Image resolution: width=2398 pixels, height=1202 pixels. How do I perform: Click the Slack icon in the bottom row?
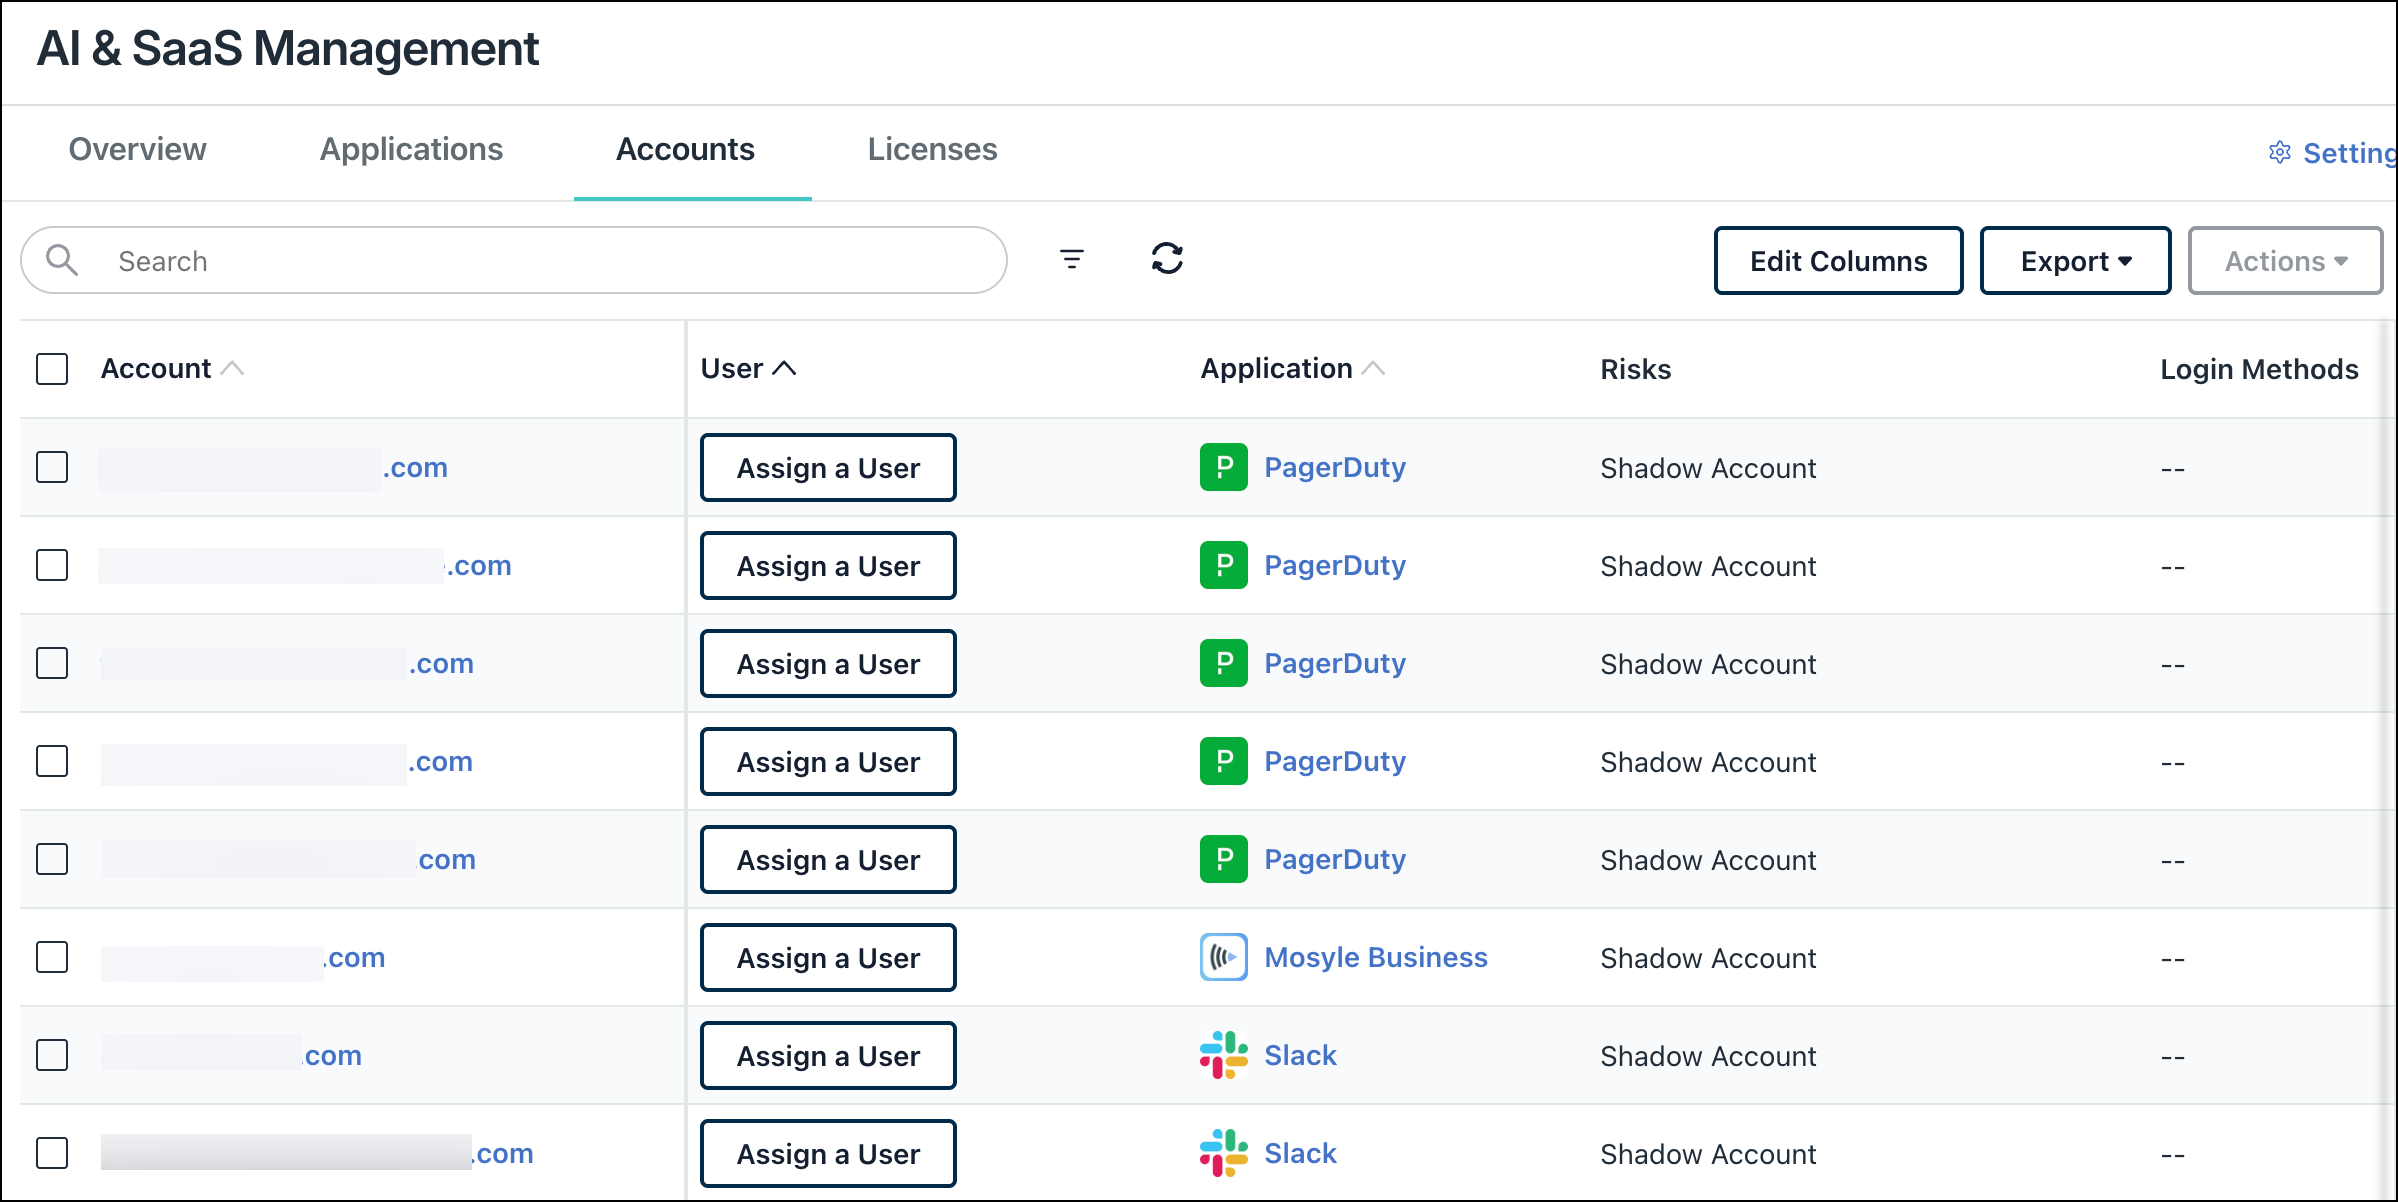pos(1223,1153)
